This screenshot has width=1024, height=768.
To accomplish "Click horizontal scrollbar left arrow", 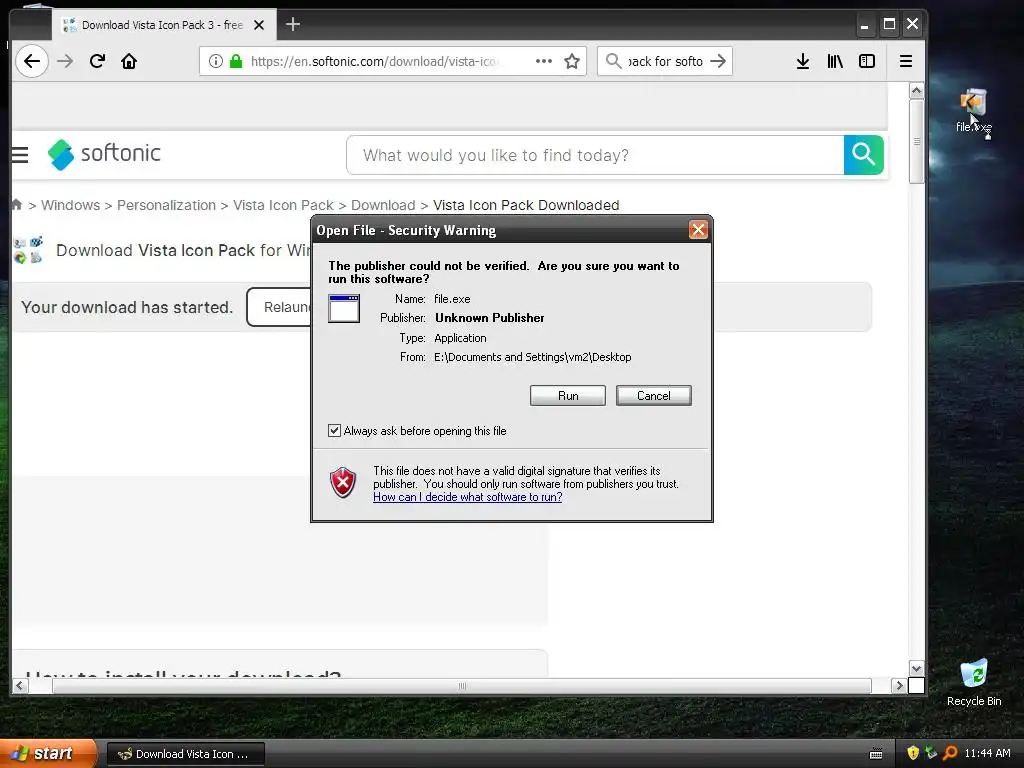I will point(20,686).
